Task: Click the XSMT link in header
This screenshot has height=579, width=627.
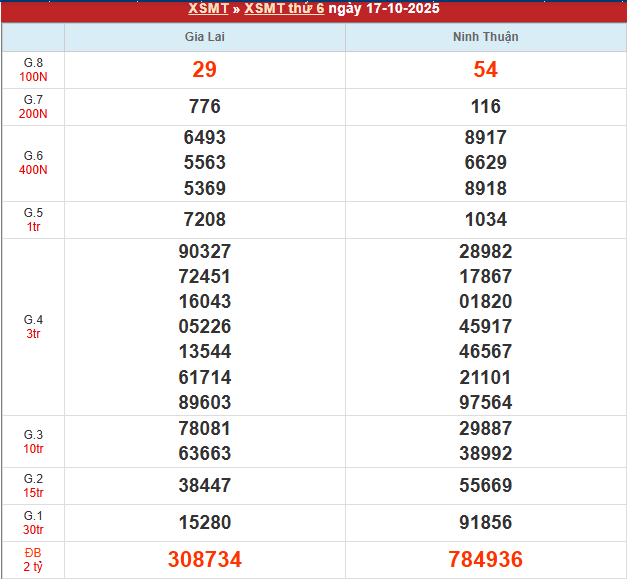Action: [x=206, y=9]
